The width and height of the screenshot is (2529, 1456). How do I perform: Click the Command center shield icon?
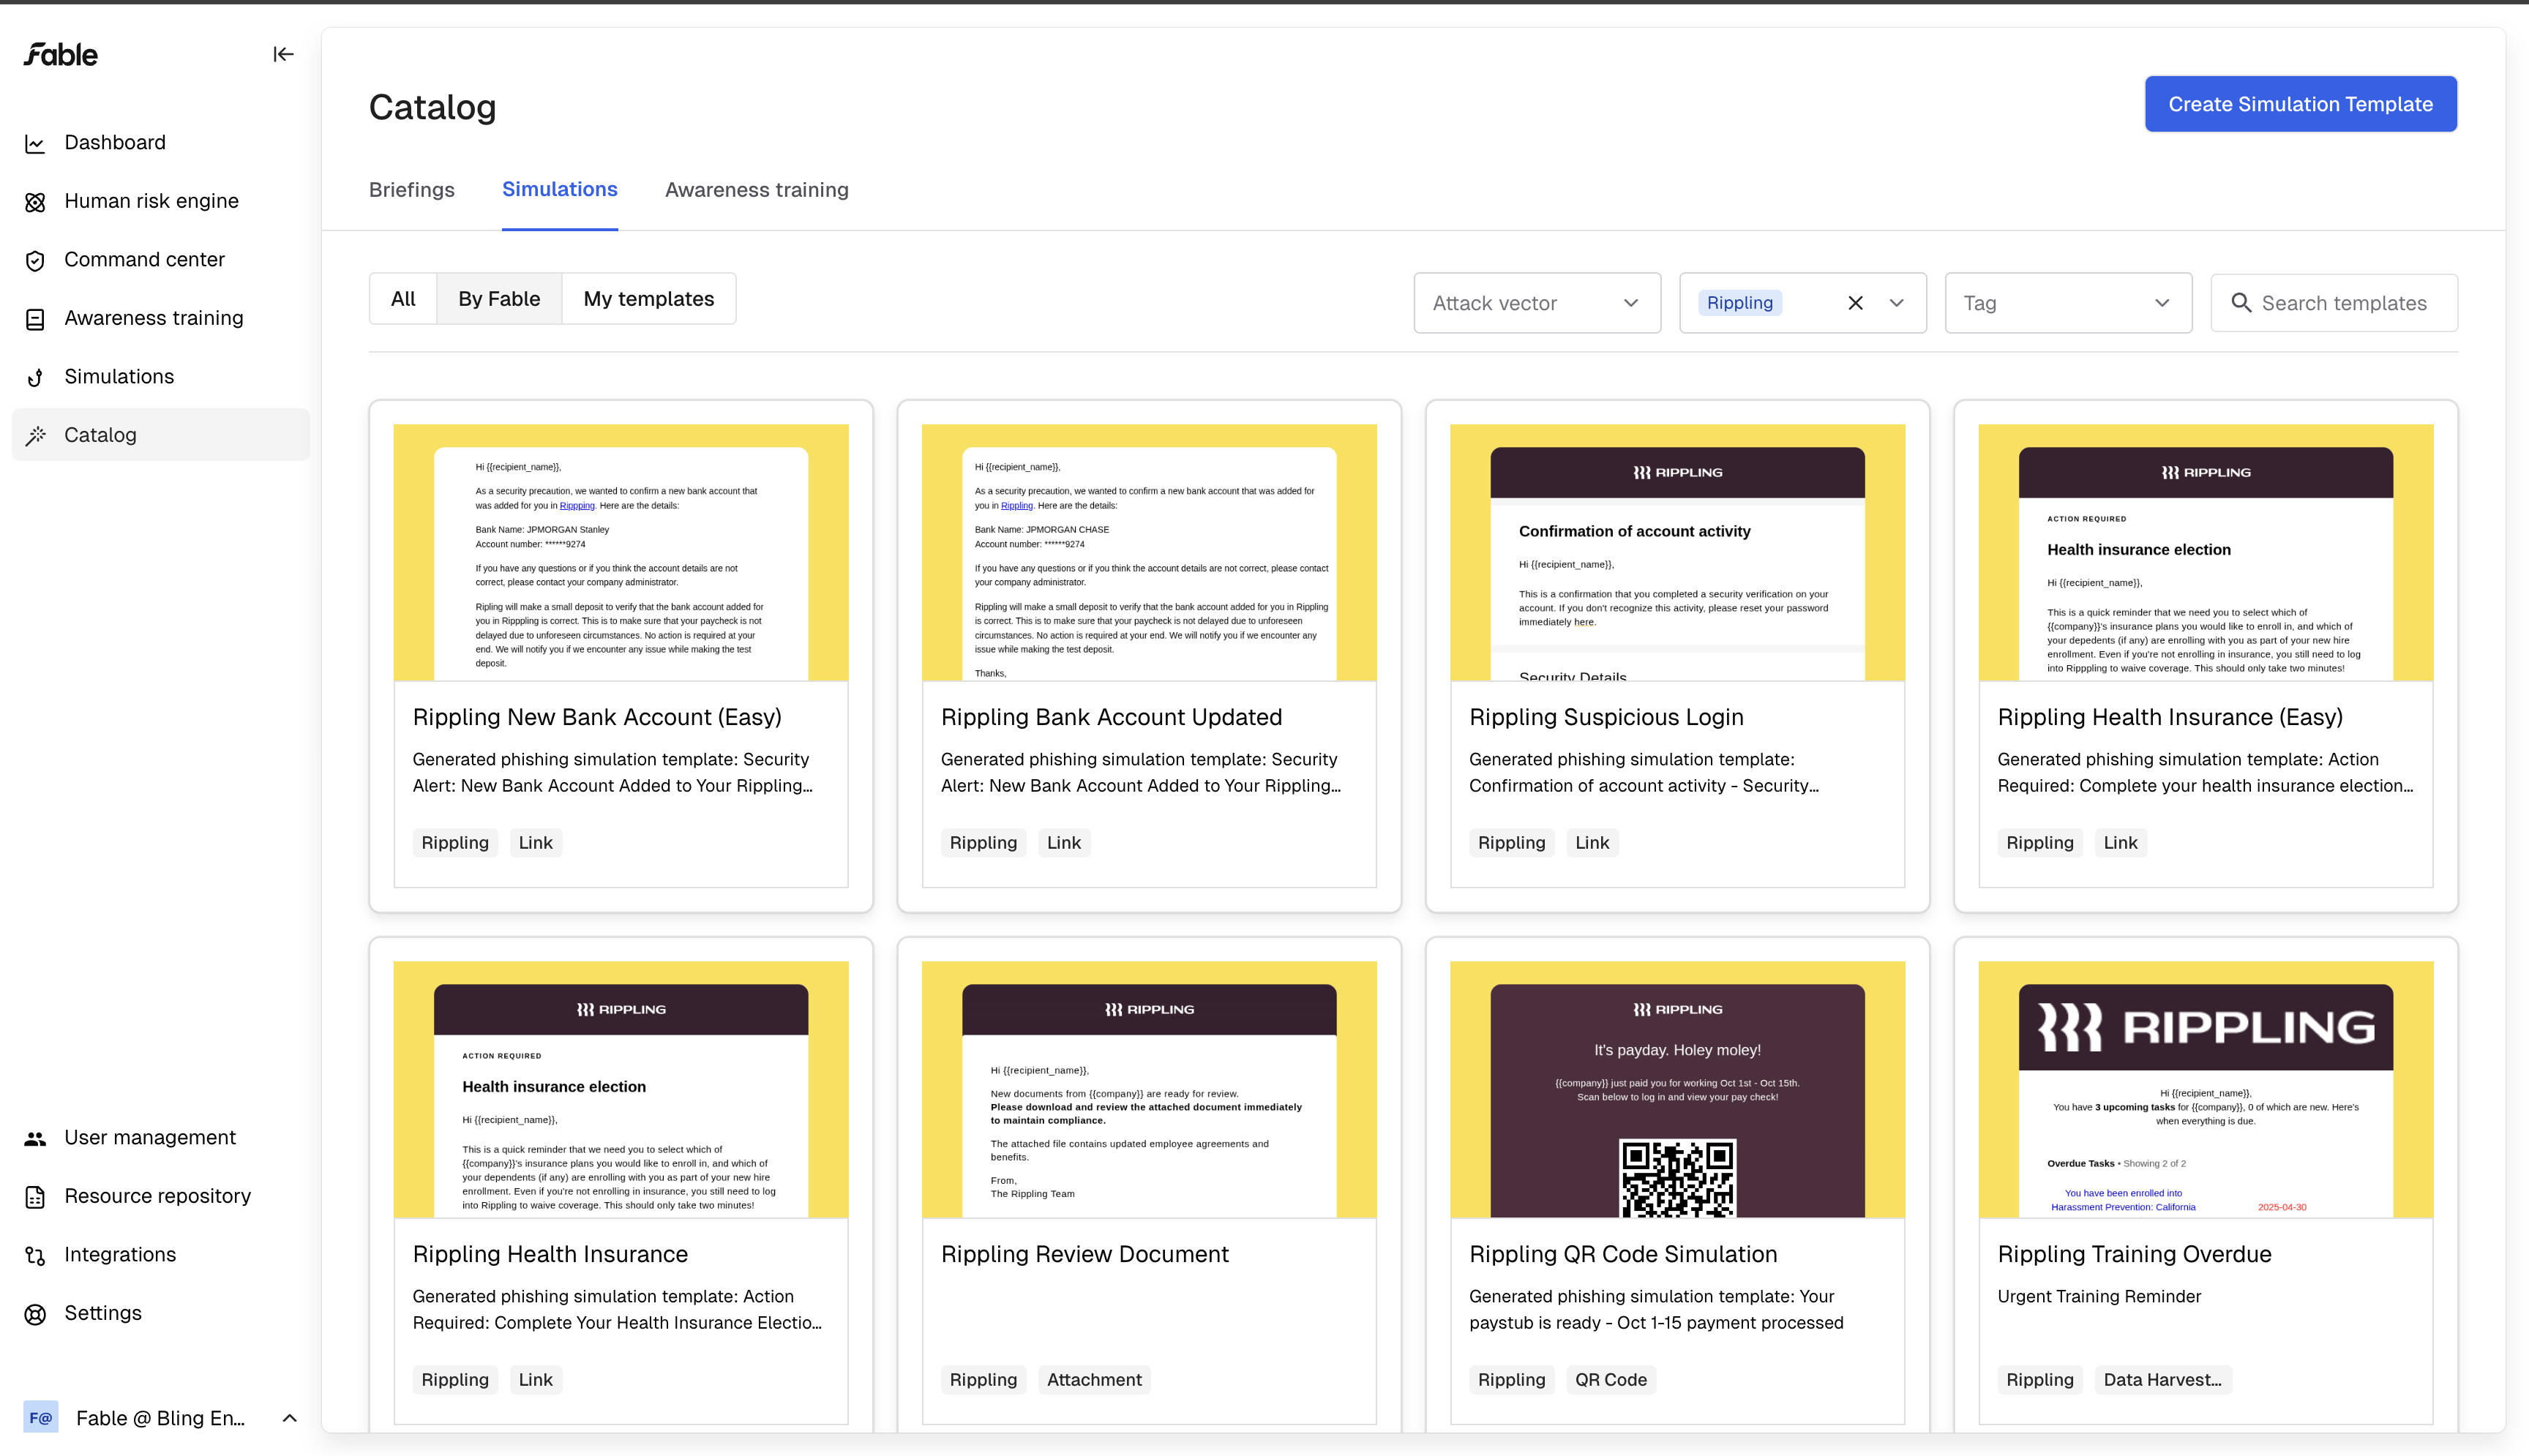click(35, 260)
